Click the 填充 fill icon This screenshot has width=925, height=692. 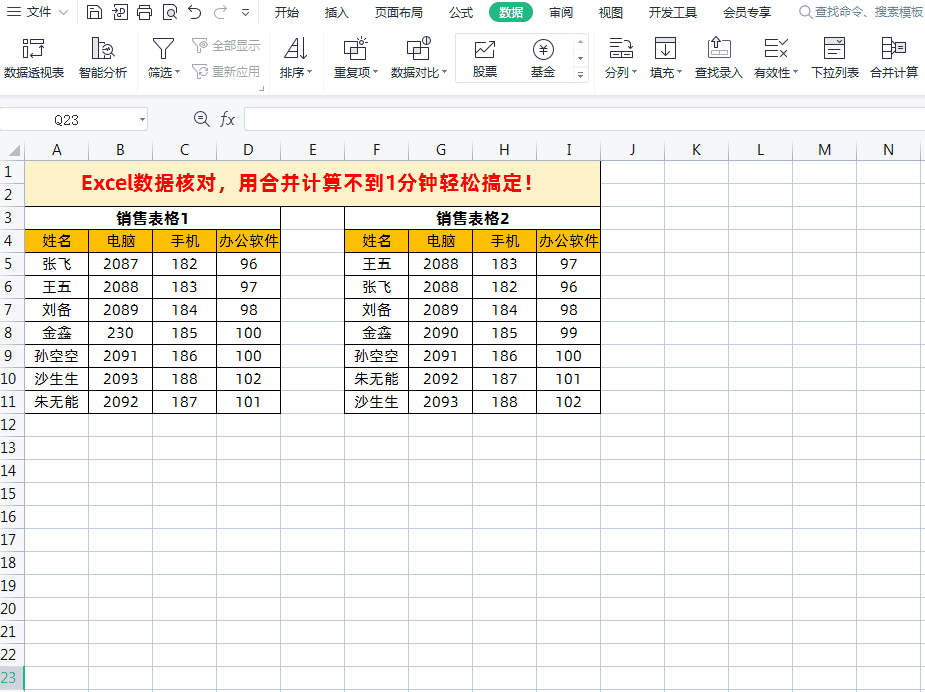pyautogui.click(x=665, y=49)
